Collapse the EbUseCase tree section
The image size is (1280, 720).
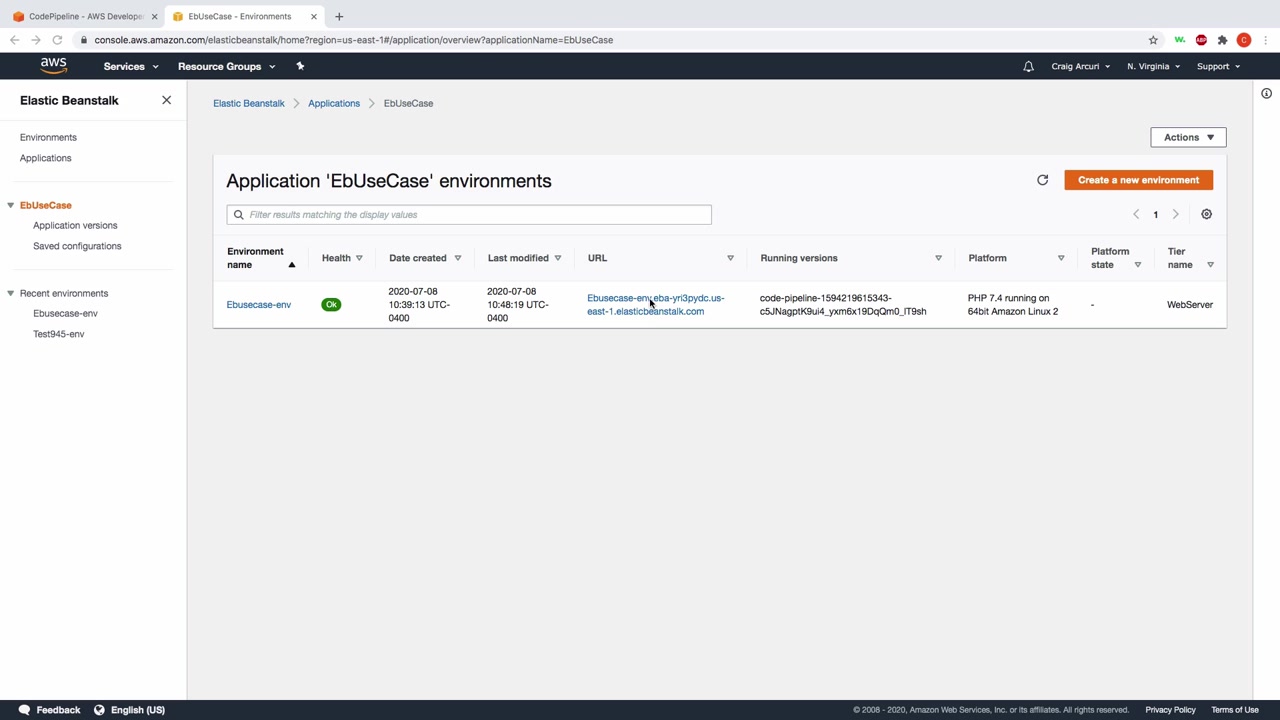[x=10, y=205]
